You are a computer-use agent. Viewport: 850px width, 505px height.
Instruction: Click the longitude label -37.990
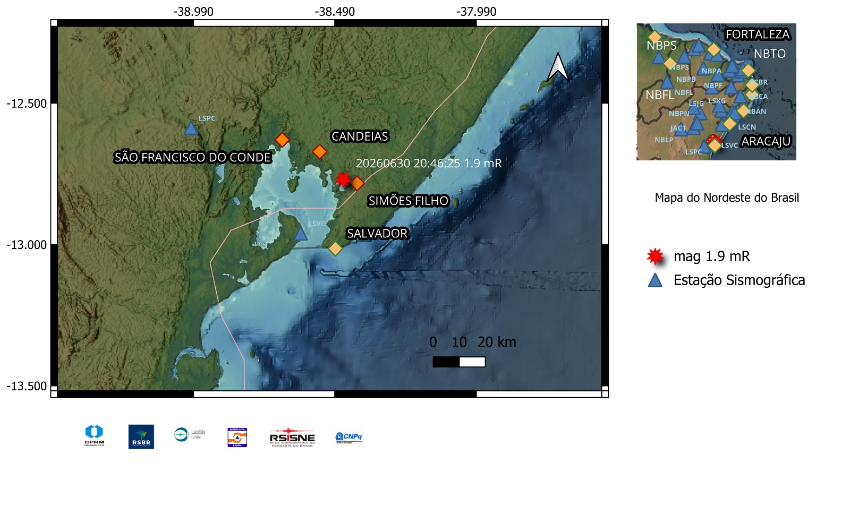(476, 12)
